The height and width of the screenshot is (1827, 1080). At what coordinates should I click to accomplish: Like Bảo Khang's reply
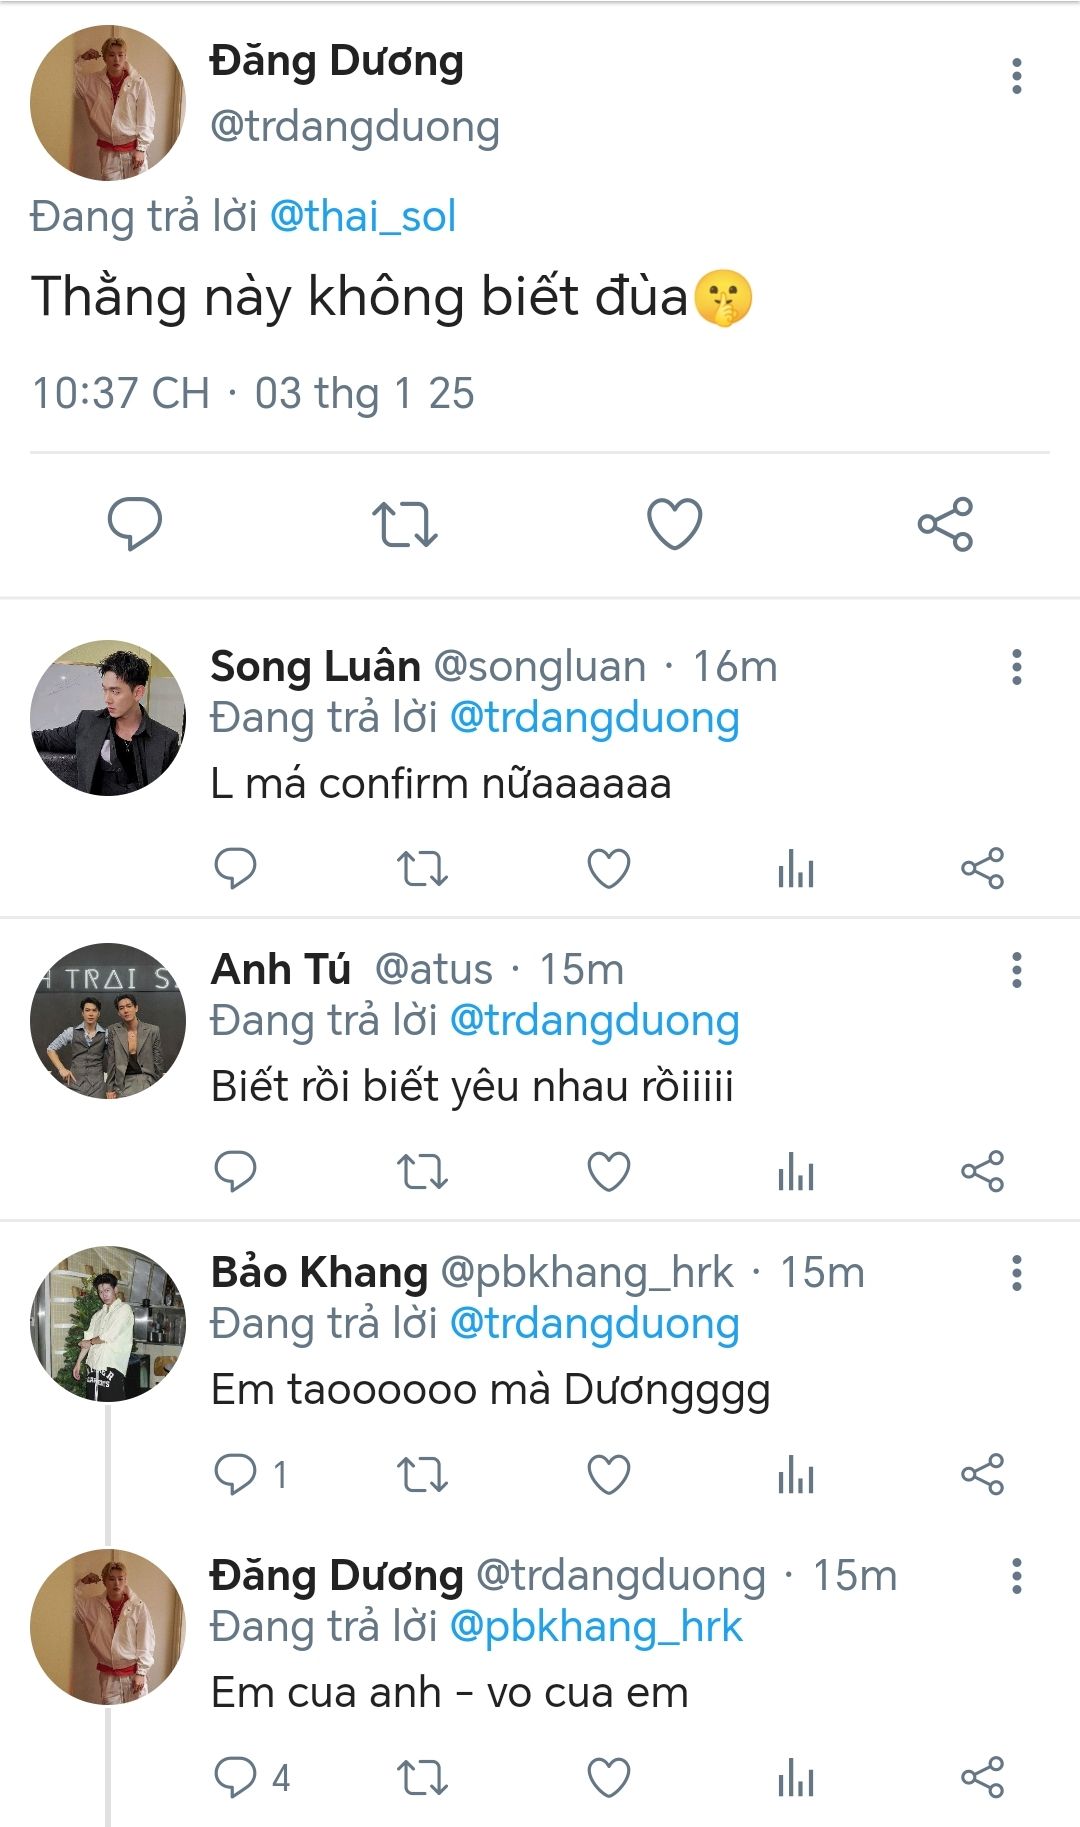[608, 1474]
